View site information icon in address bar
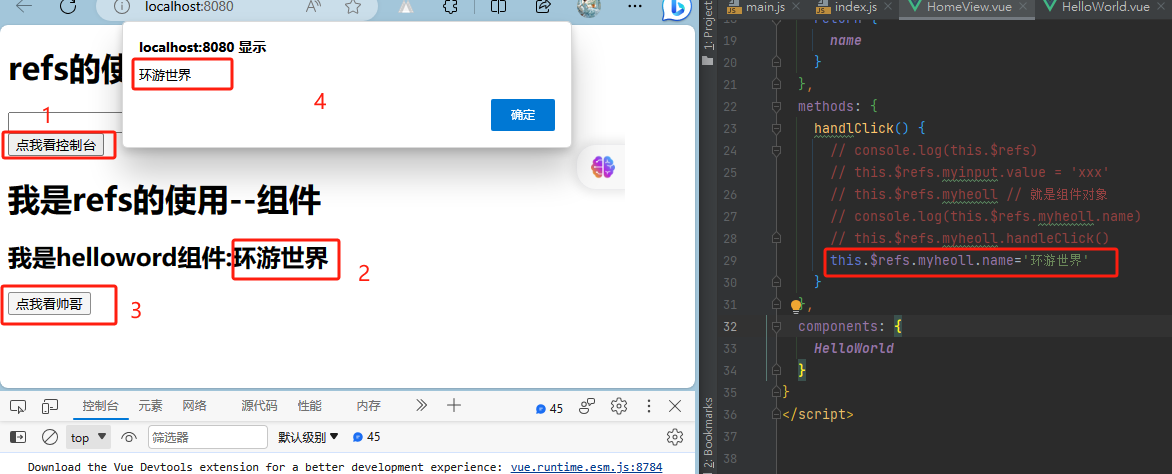This screenshot has height=474, width=1172. [123, 7]
